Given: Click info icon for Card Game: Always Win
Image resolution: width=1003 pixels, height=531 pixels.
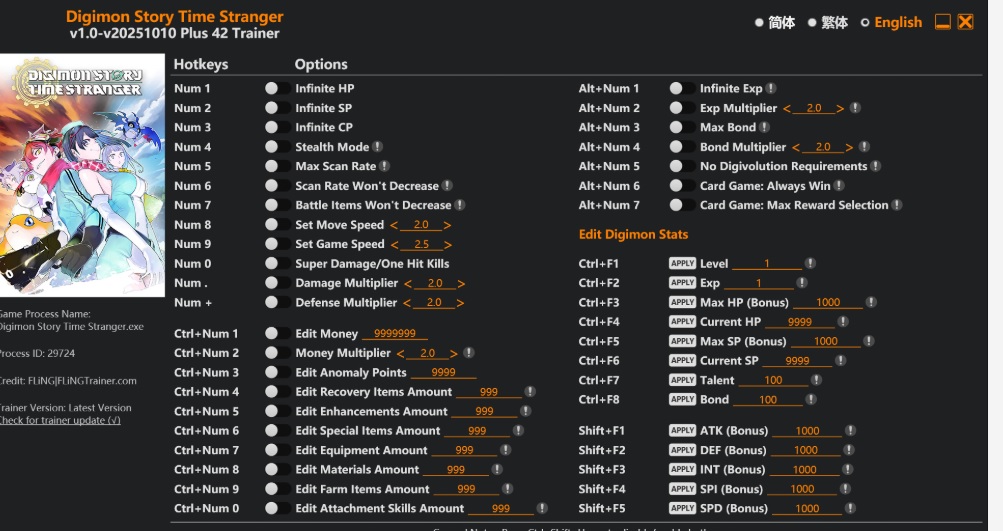Looking at the screenshot, I should coord(839,186).
